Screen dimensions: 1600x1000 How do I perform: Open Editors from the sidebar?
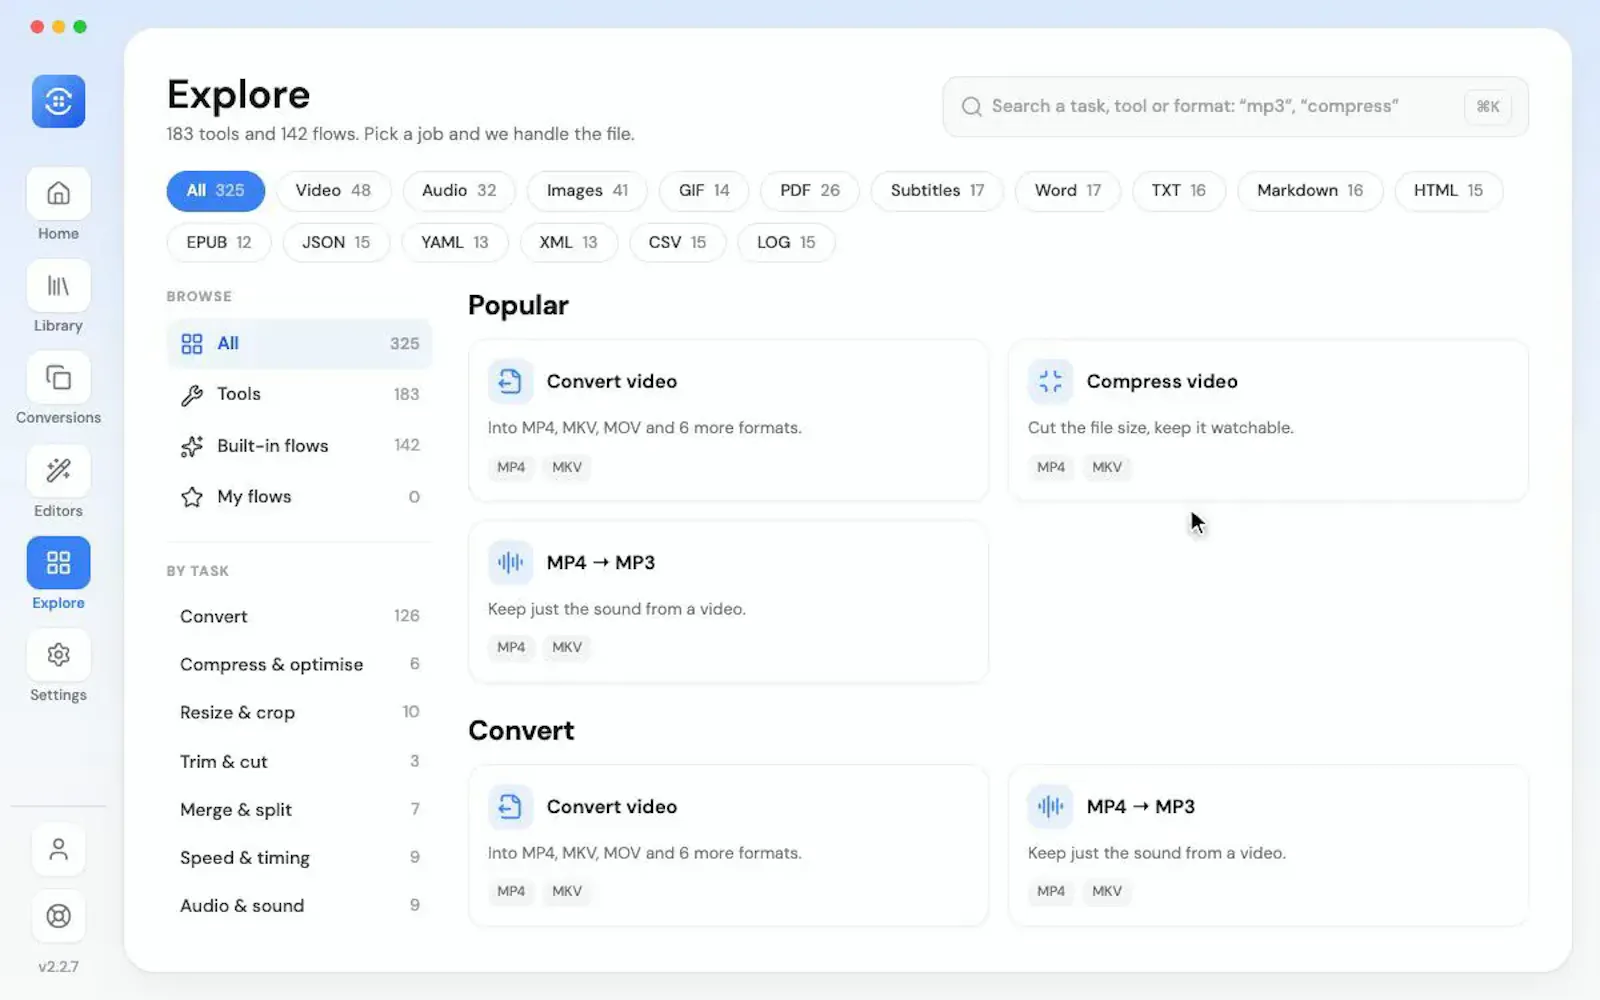click(58, 471)
